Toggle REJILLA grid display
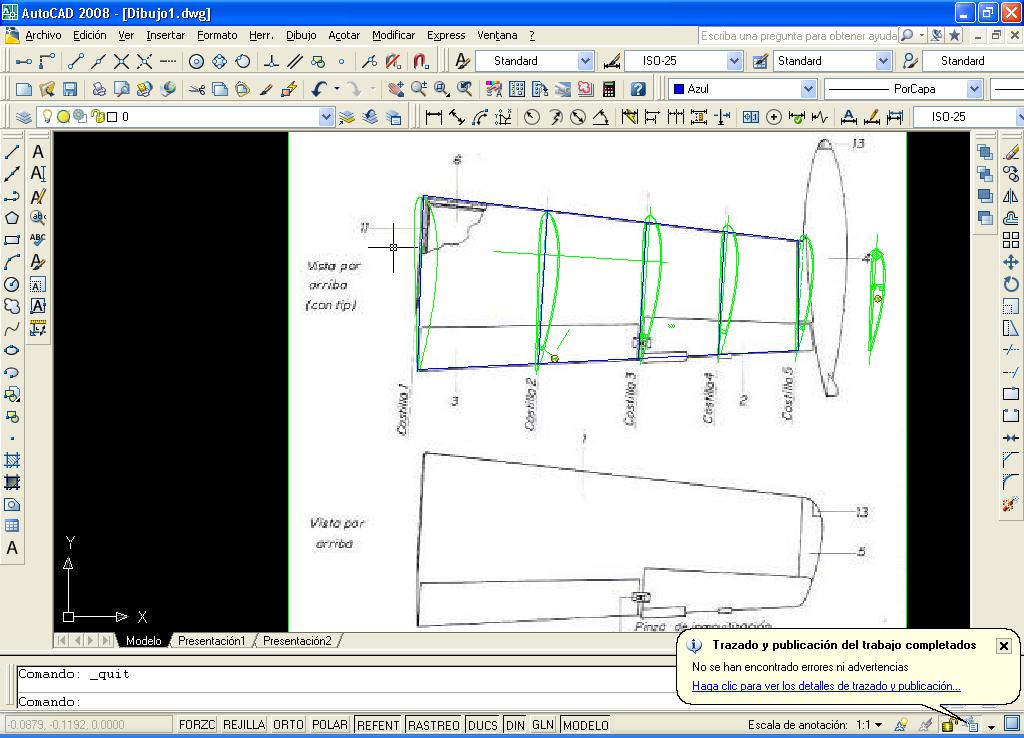1024x738 pixels. pyautogui.click(x=244, y=725)
